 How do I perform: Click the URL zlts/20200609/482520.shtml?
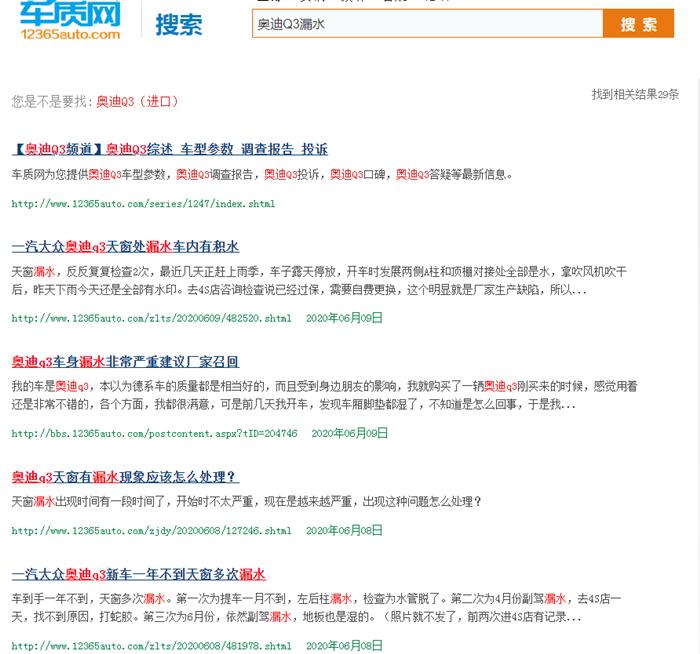[x=151, y=319]
